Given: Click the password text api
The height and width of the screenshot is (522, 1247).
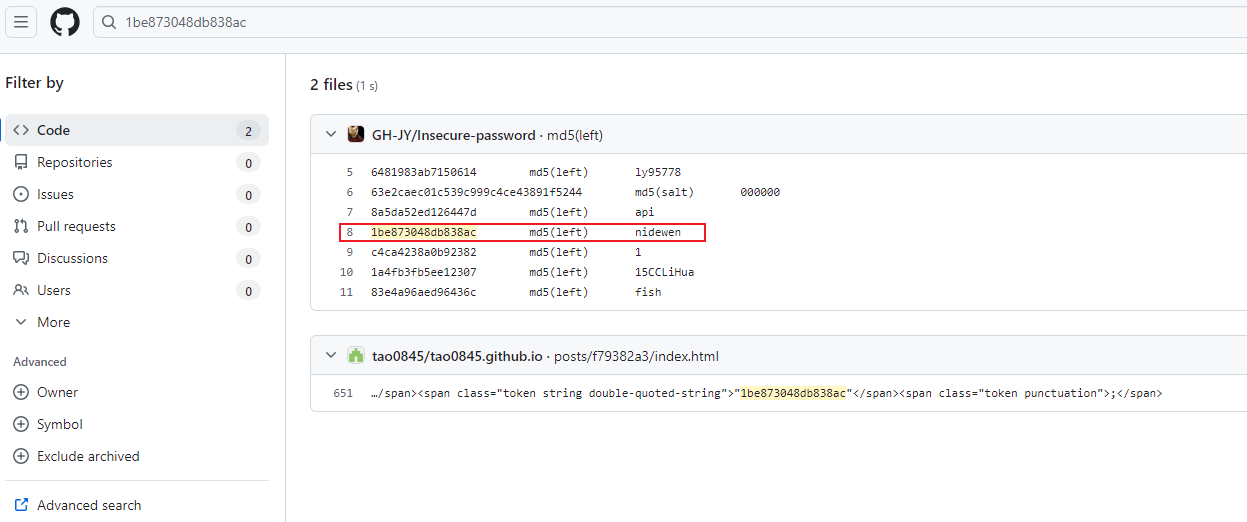Looking at the screenshot, I should pos(645,212).
